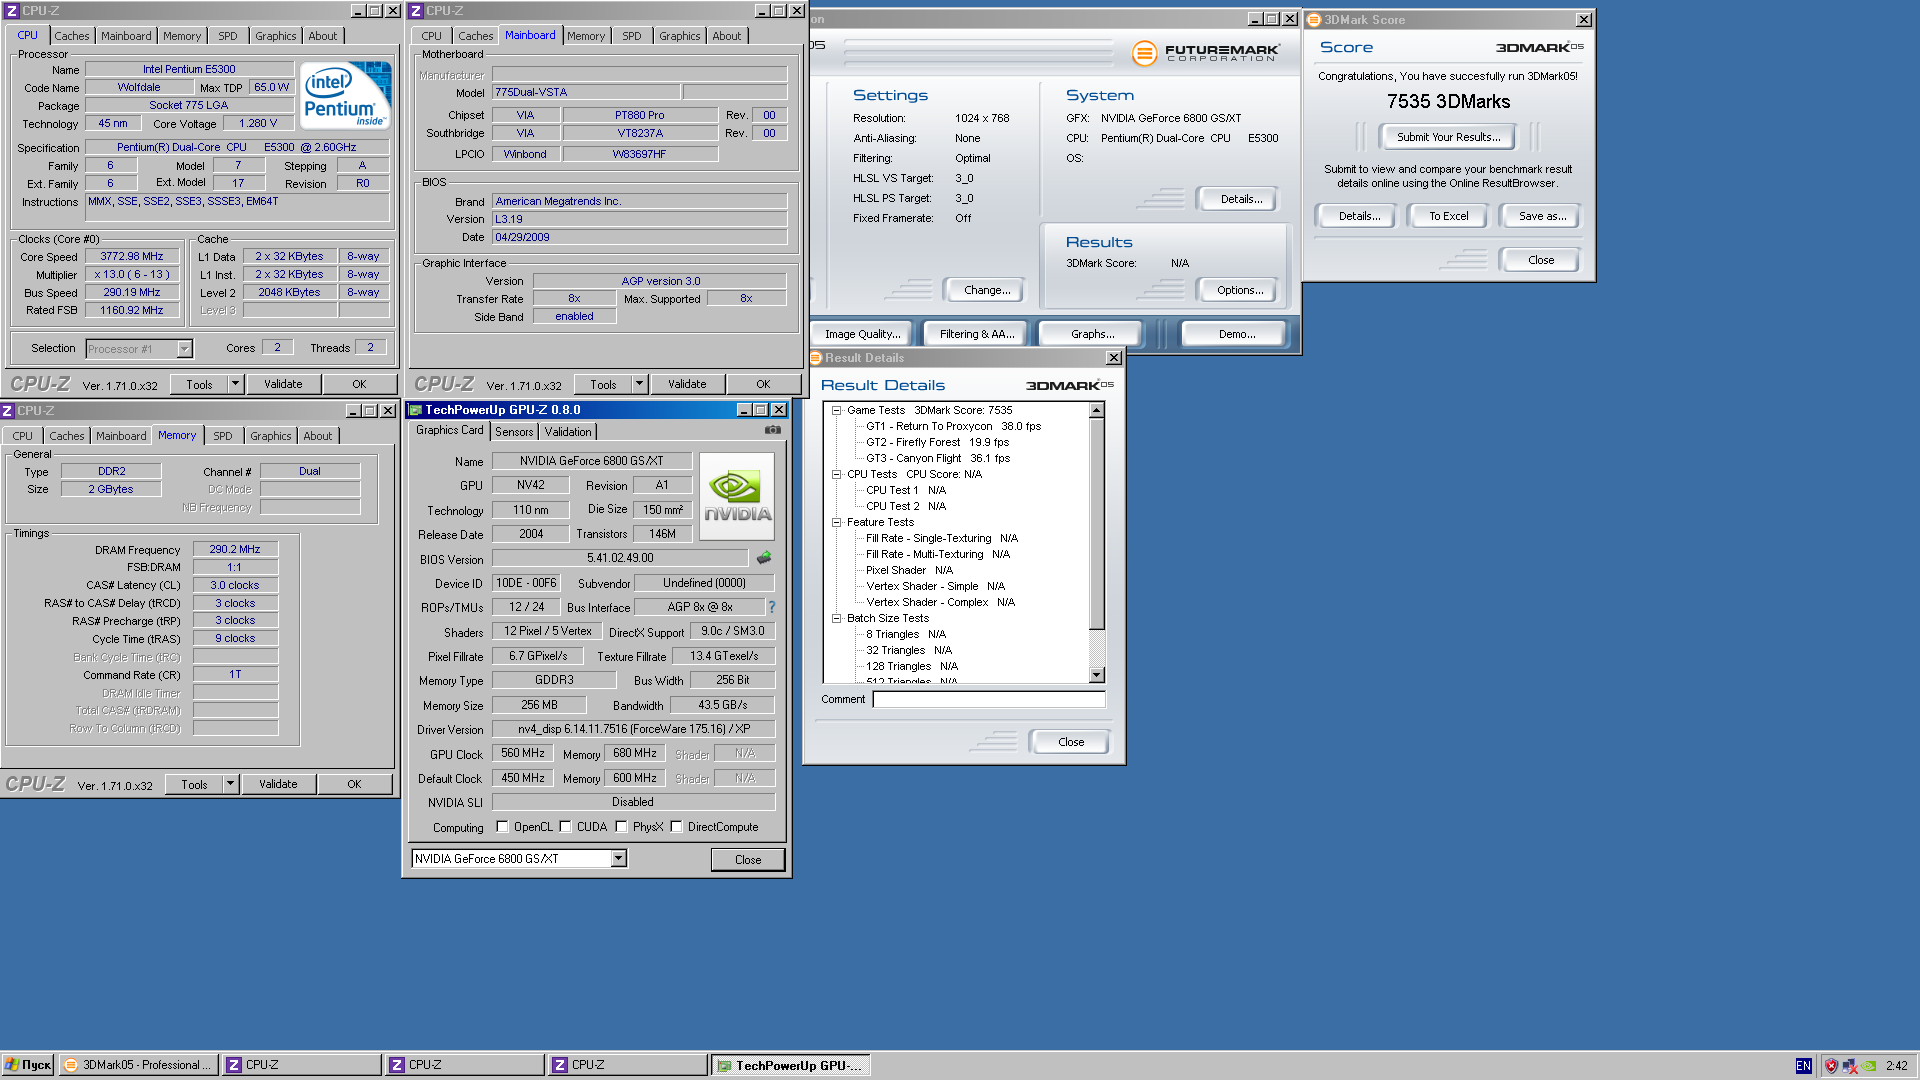This screenshot has height=1080, width=1920.
Task: Click the taskbar clock showing 2:42
Action: pos(1896,1066)
